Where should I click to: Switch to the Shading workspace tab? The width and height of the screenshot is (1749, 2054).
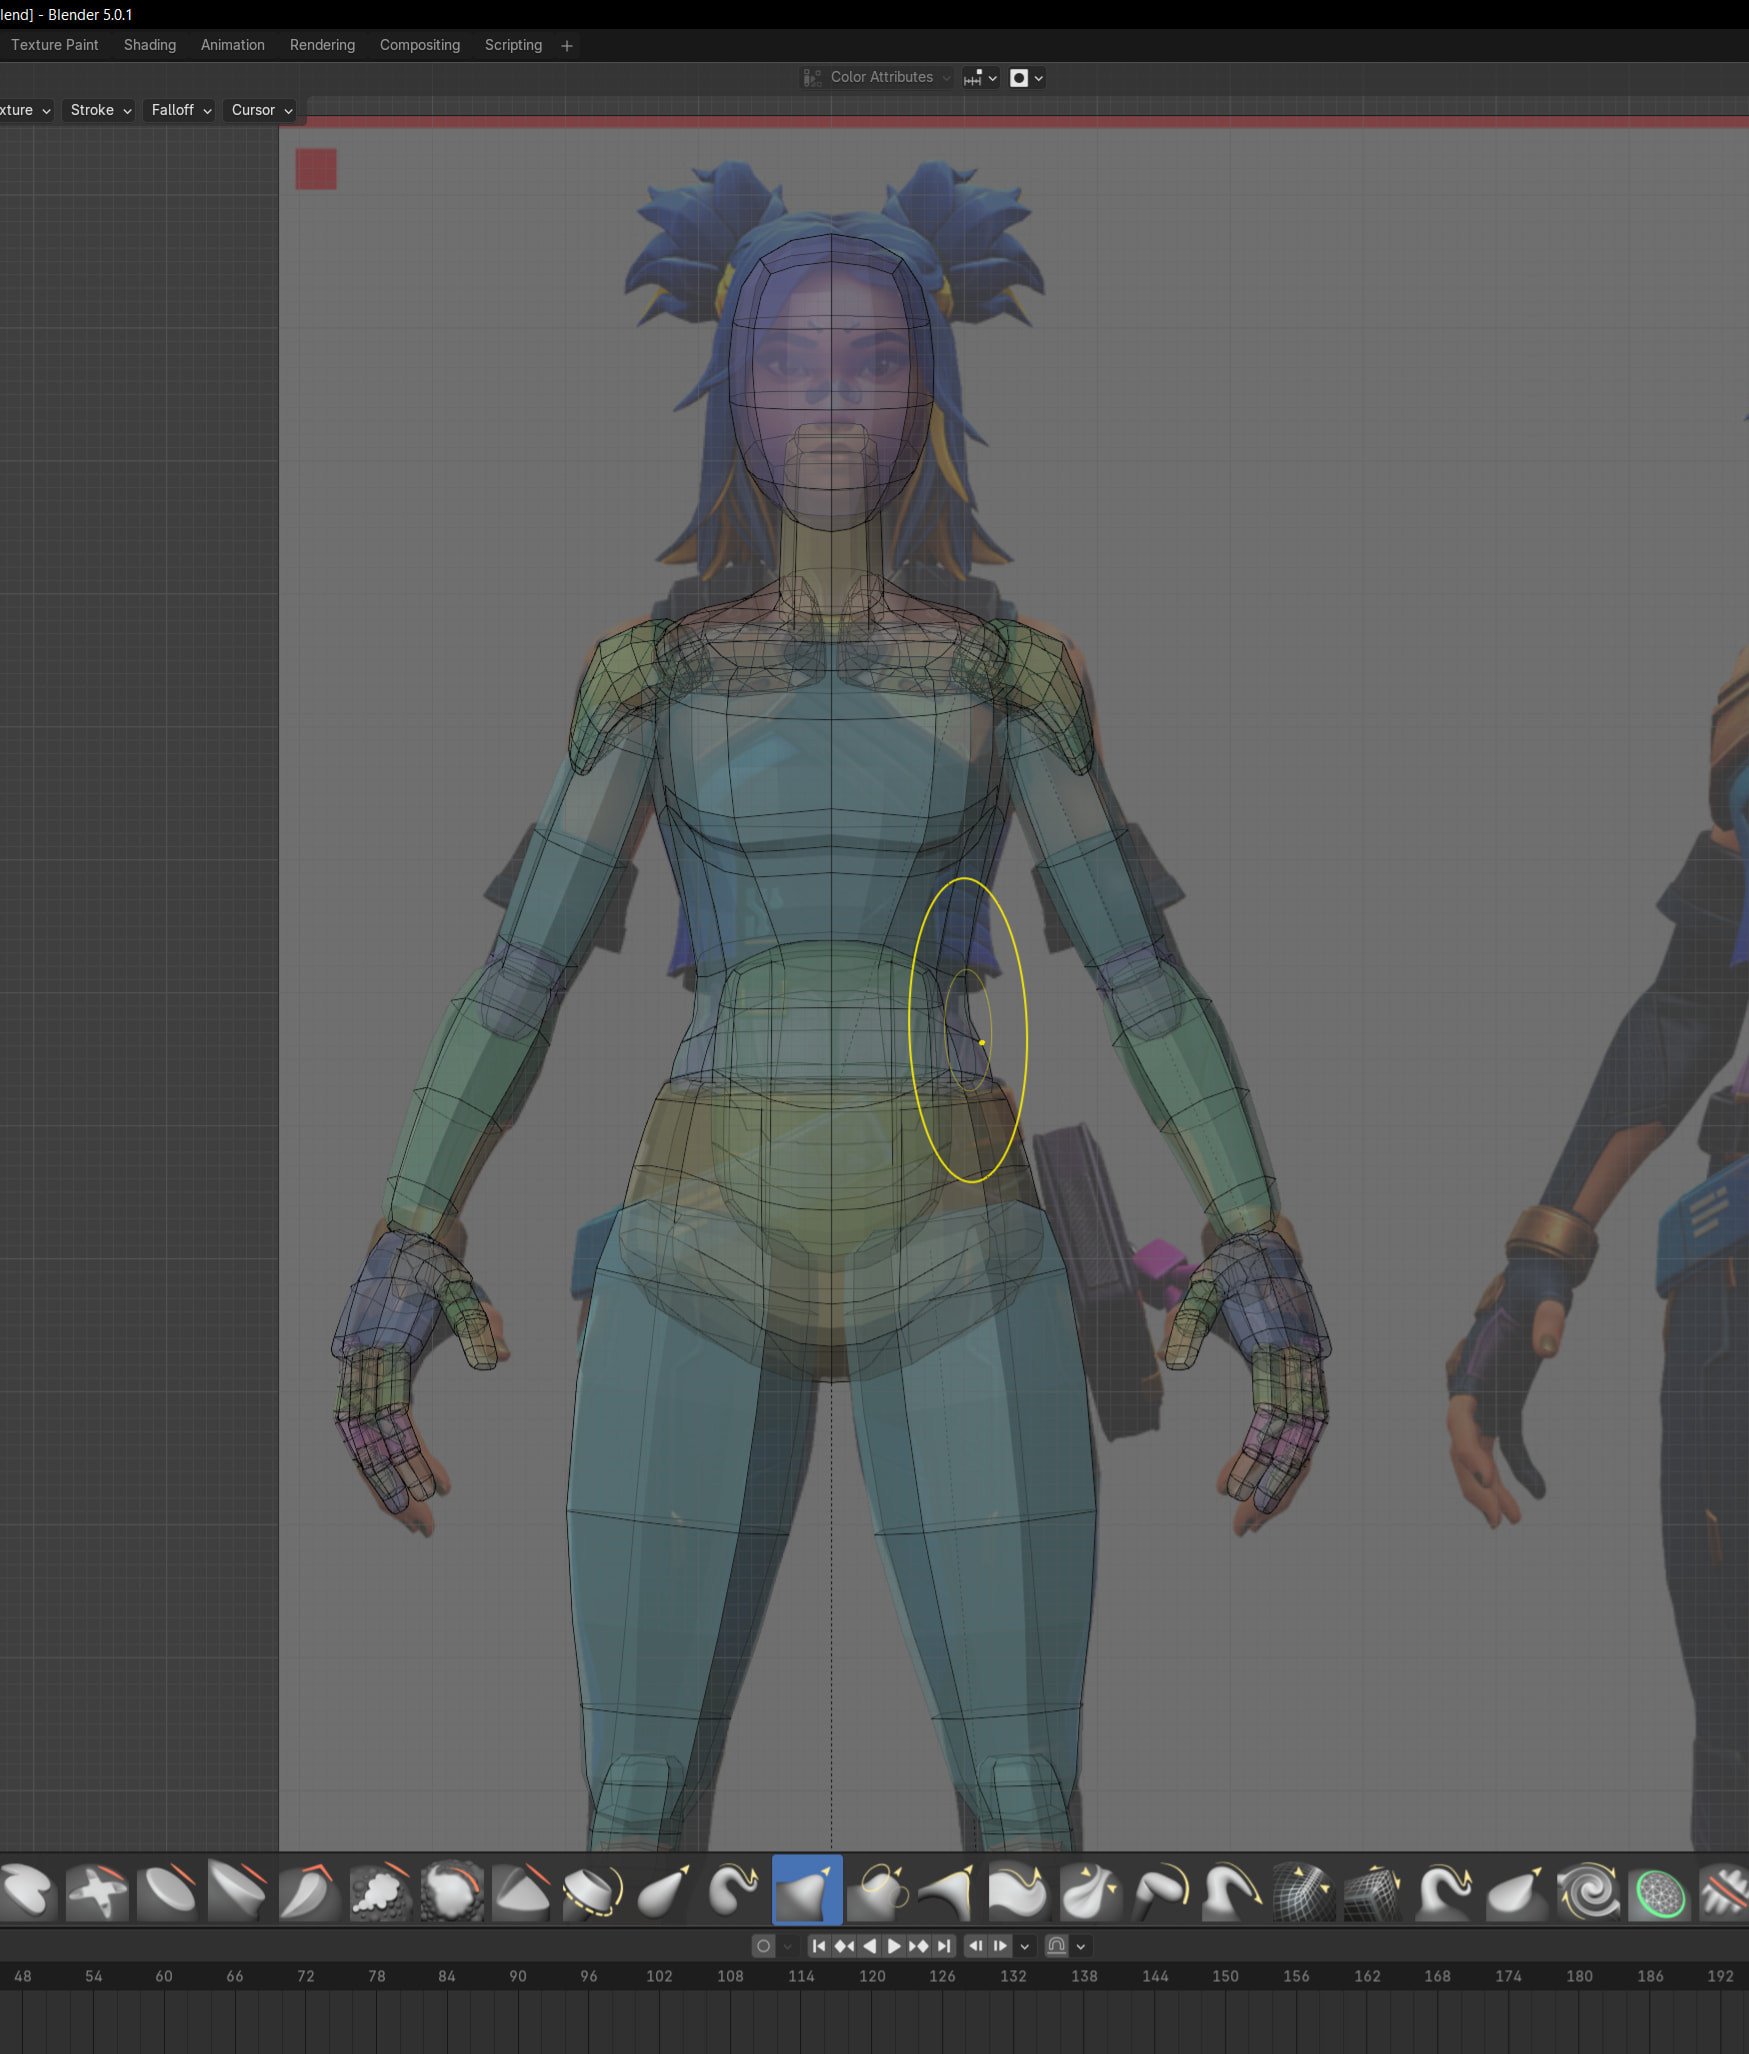pyautogui.click(x=150, y=45)
